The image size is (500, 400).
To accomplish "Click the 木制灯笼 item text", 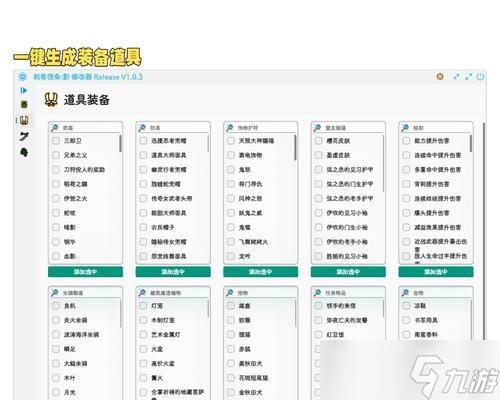I will (x=163, y=320).
